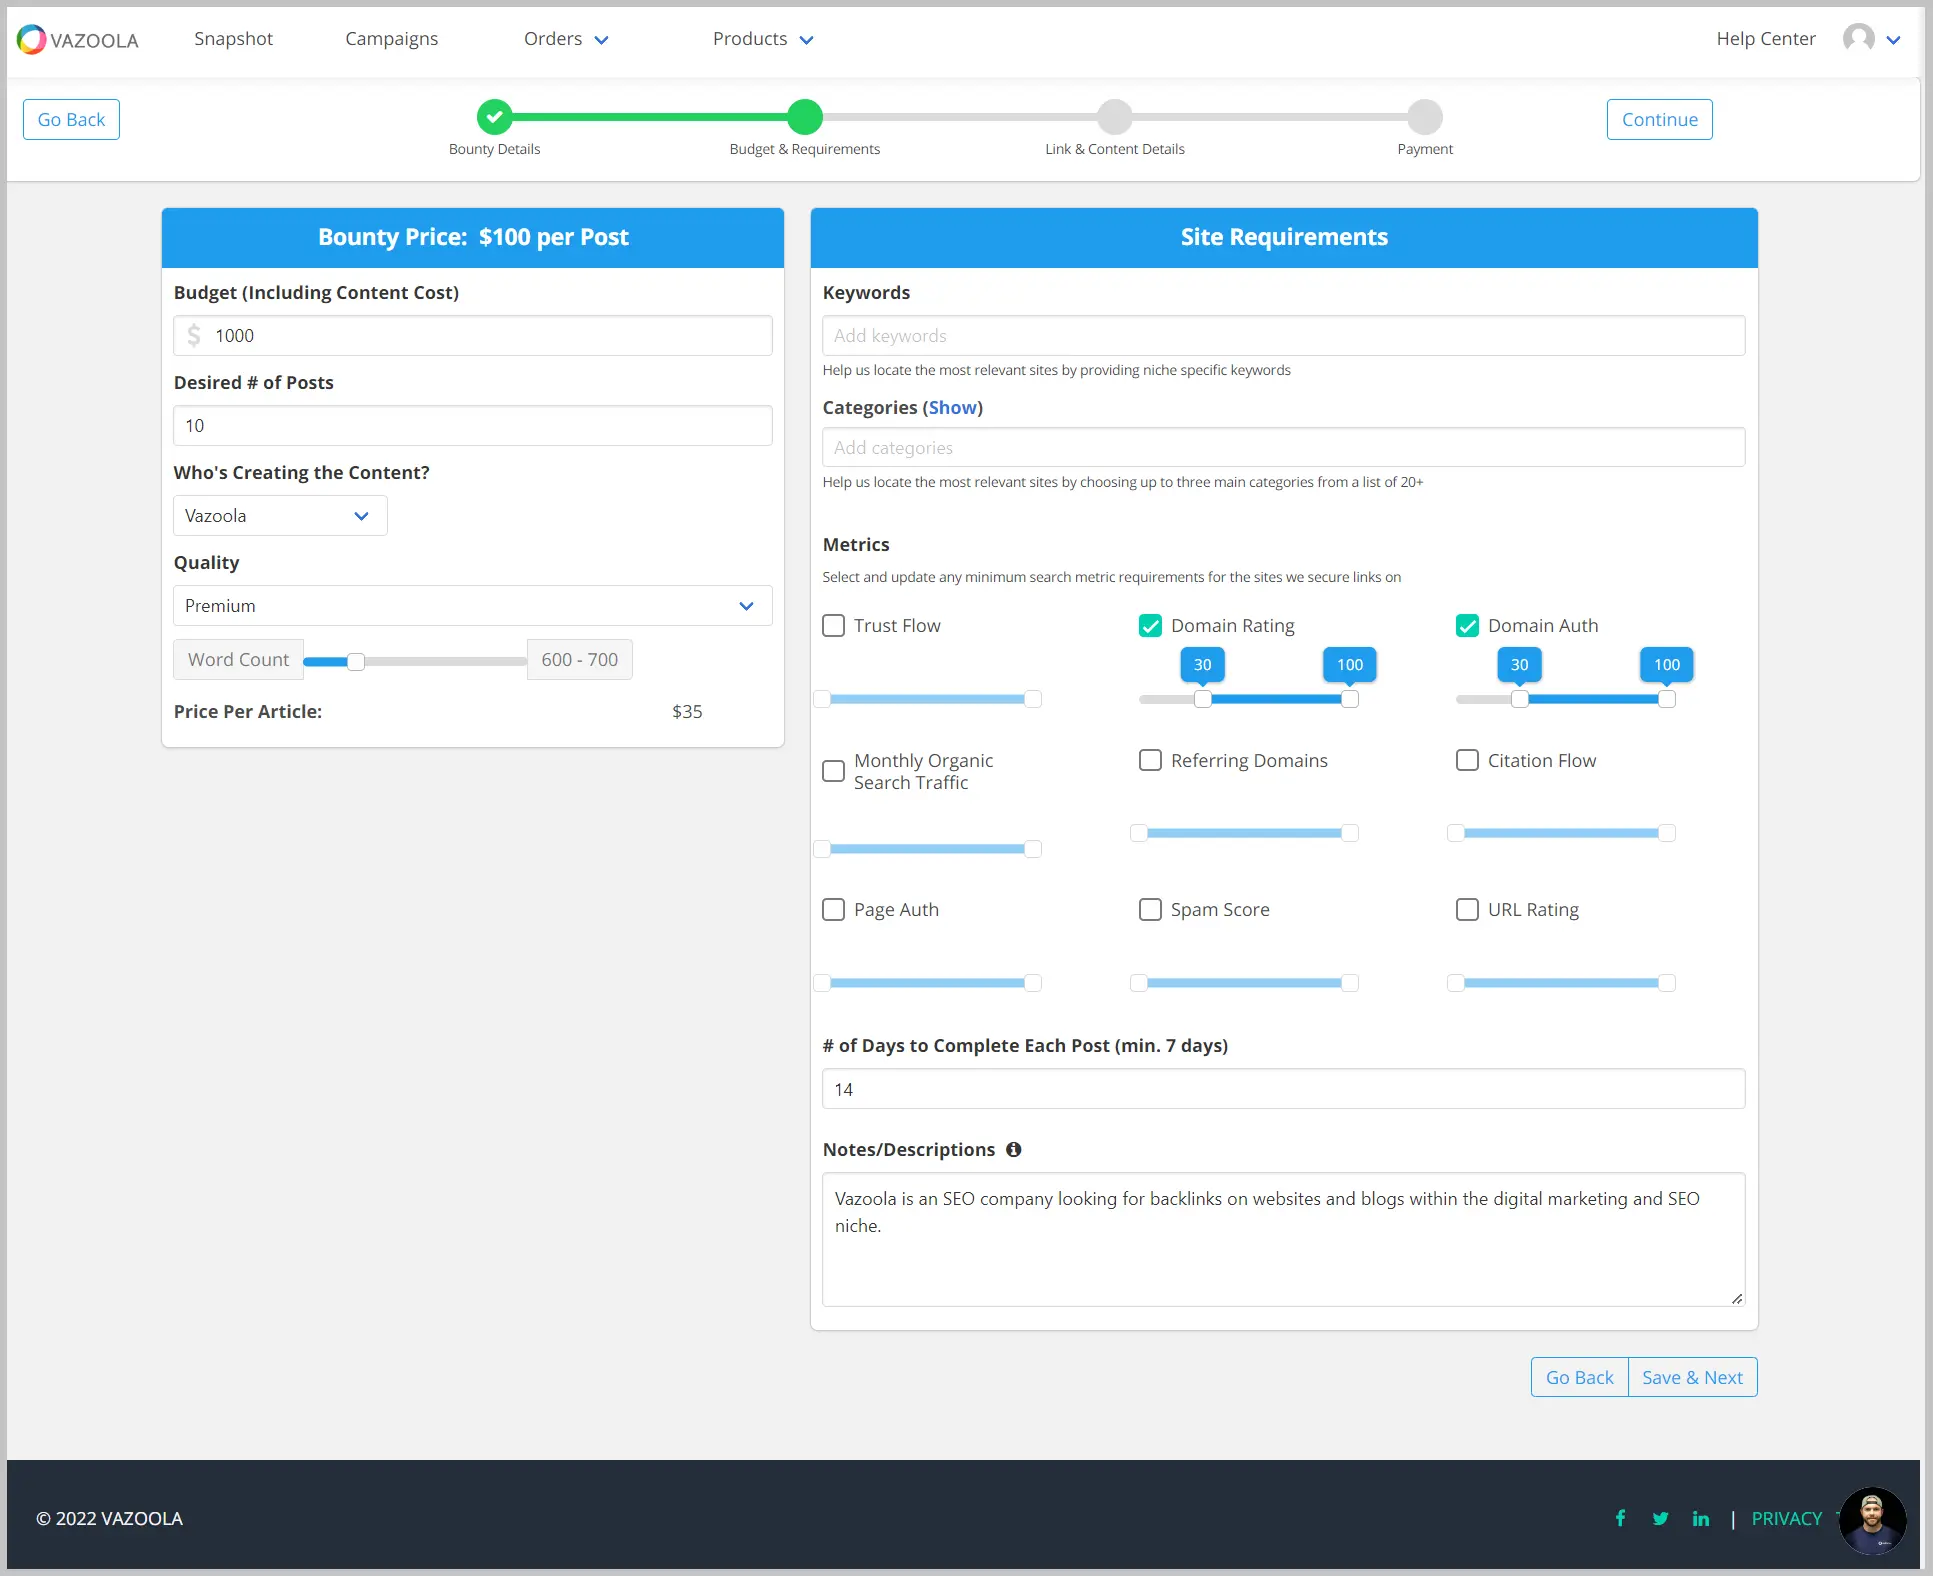This screenshot has height=1576, width=1933.
Task: Open the Quality Premium dropdown
Action: 473,606
